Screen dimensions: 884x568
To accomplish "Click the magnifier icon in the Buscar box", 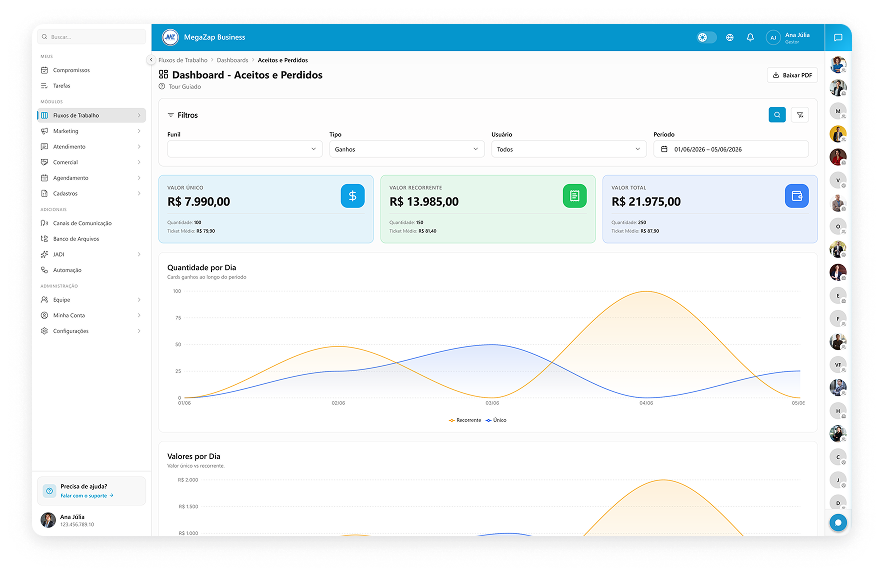I will pos(45,37).
